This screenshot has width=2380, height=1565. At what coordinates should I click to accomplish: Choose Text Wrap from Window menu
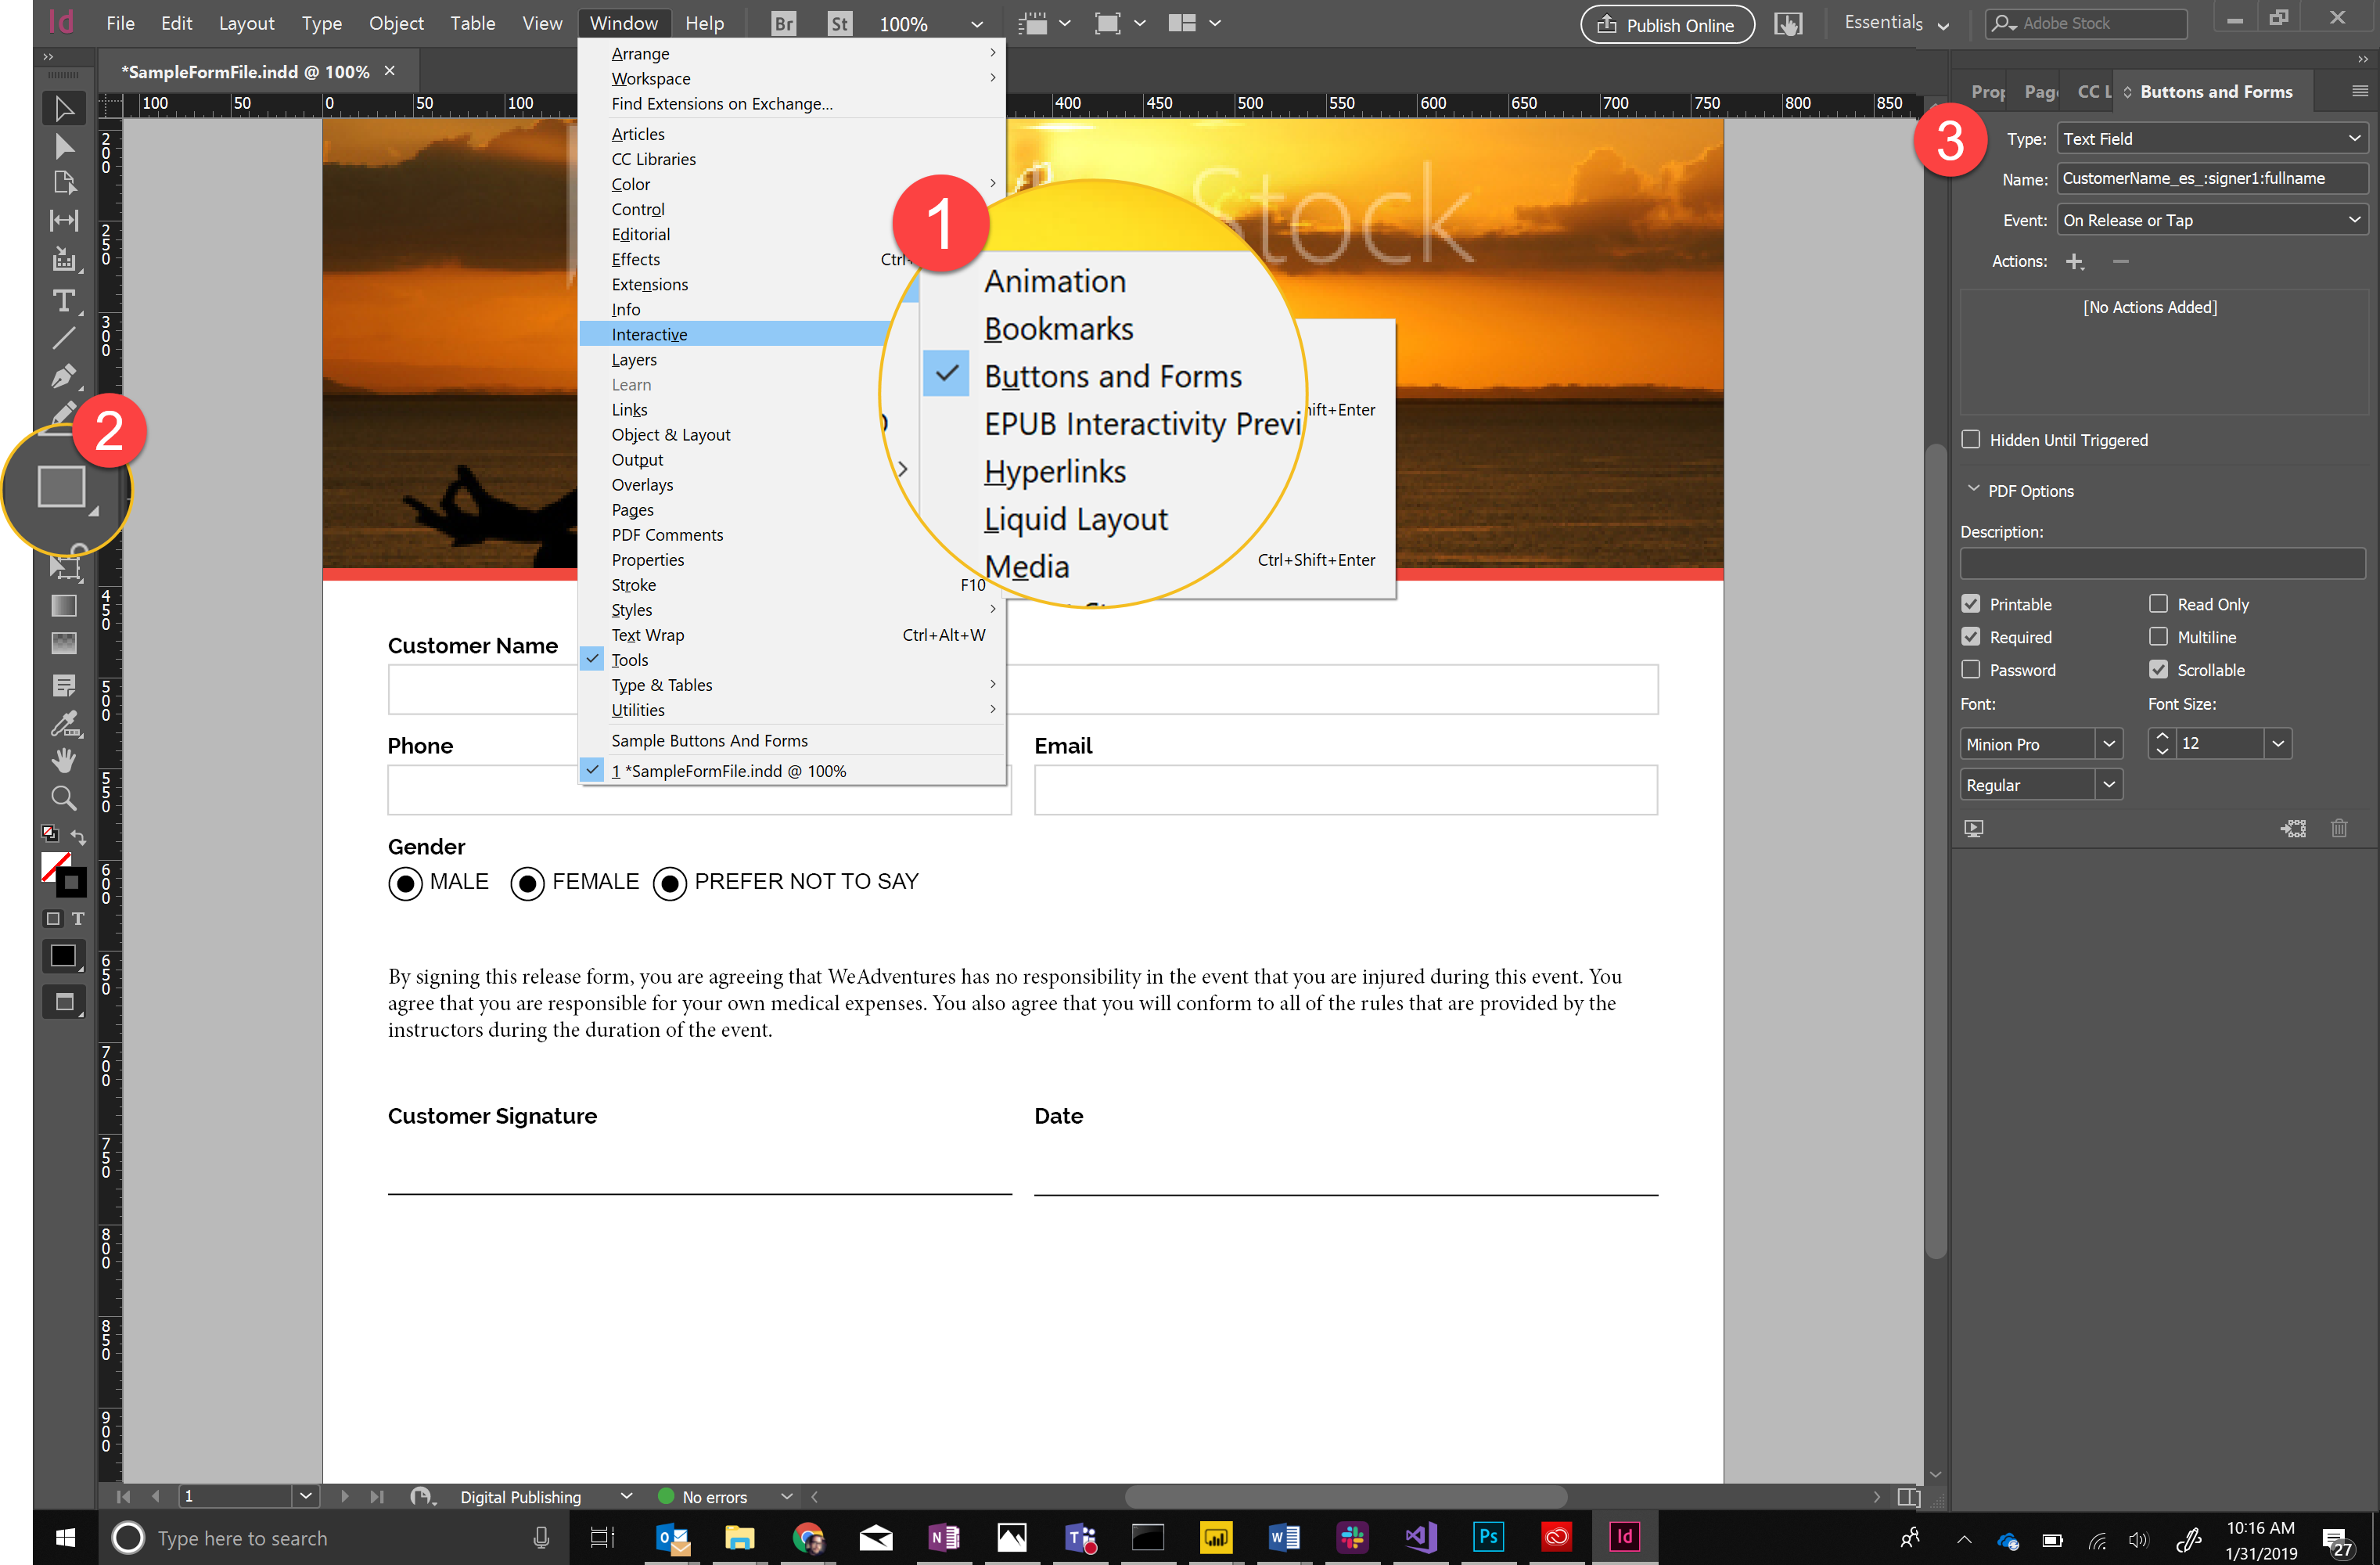(792, 635)
